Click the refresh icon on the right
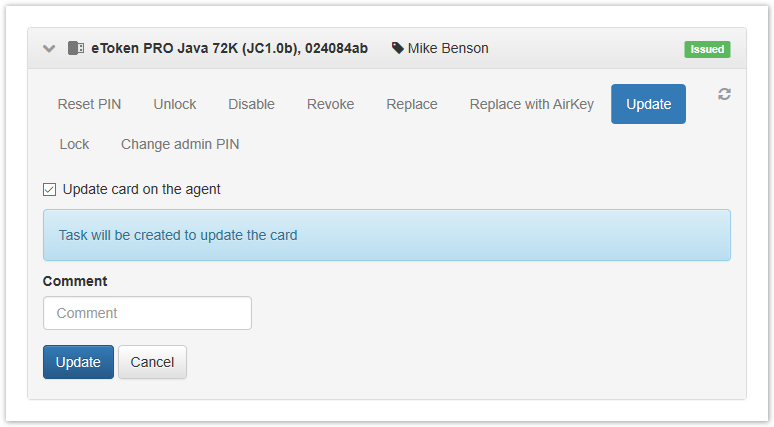 [x=725, y=94]
